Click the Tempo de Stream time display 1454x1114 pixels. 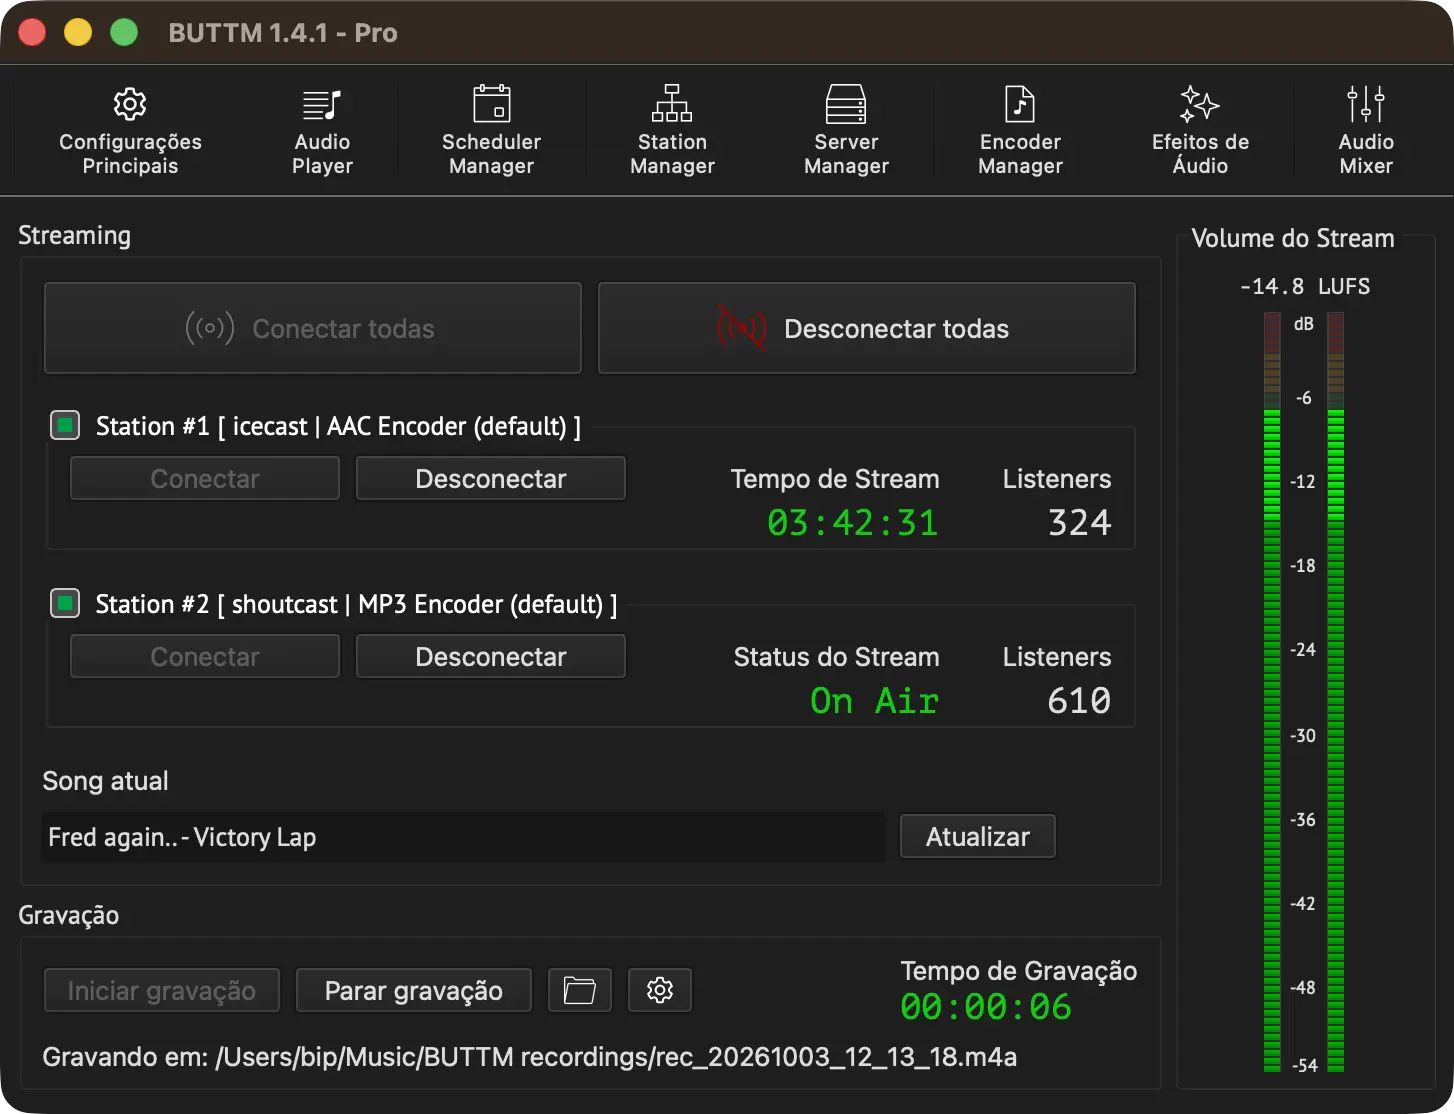click(x=853, y=523)
